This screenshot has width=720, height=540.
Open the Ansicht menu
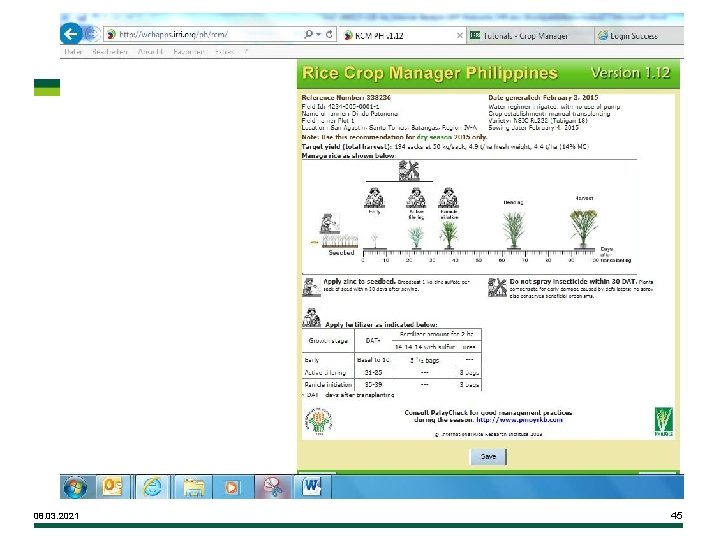[x=150, y=52]
